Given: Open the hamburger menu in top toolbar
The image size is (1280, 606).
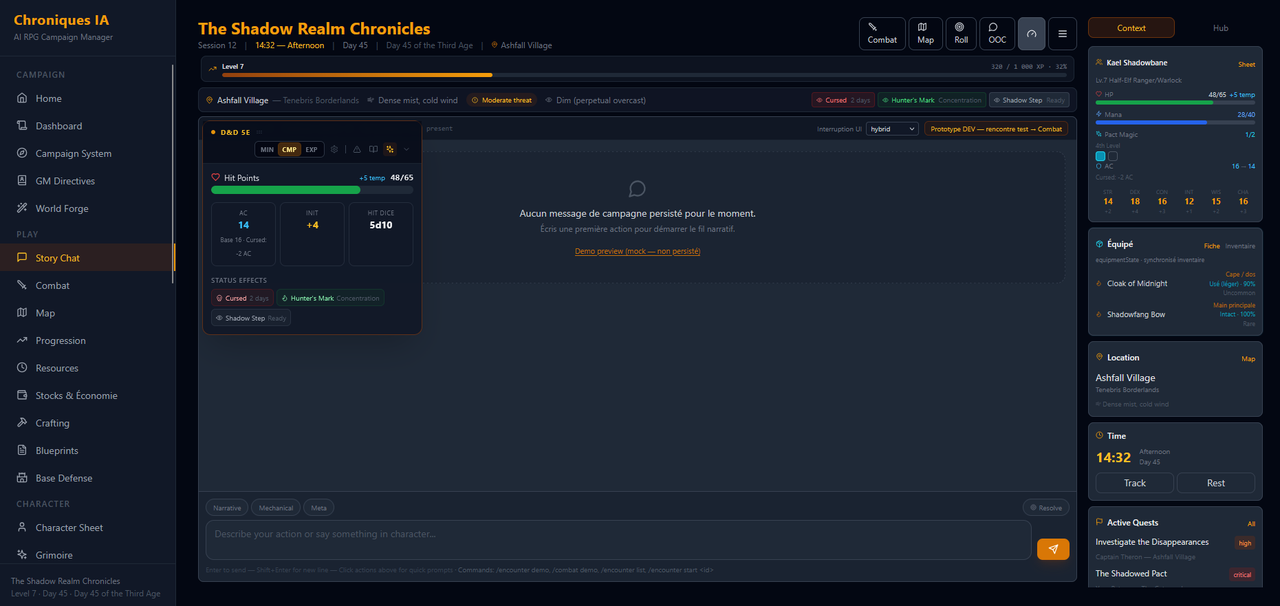Looking at the screenshot, I should click(x=1062, y=33).
